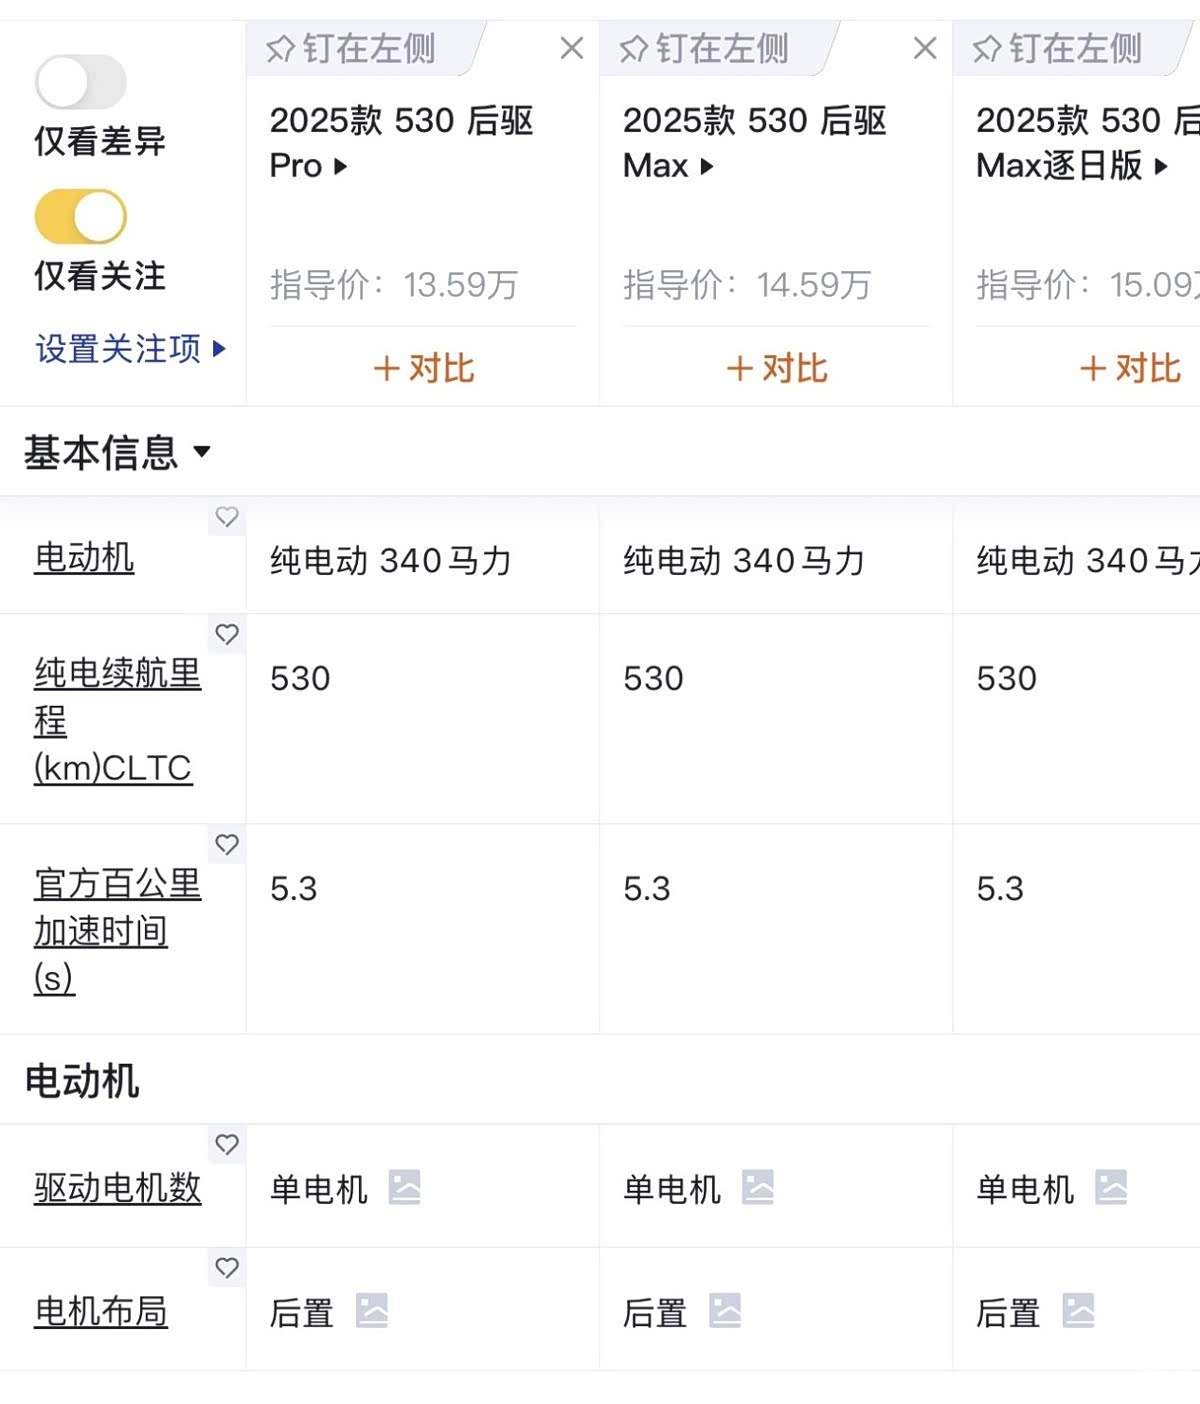Add 后驱 Pro to comparison via +对比
This screenshot has width=1200, height=1404.
coord(423,368)
